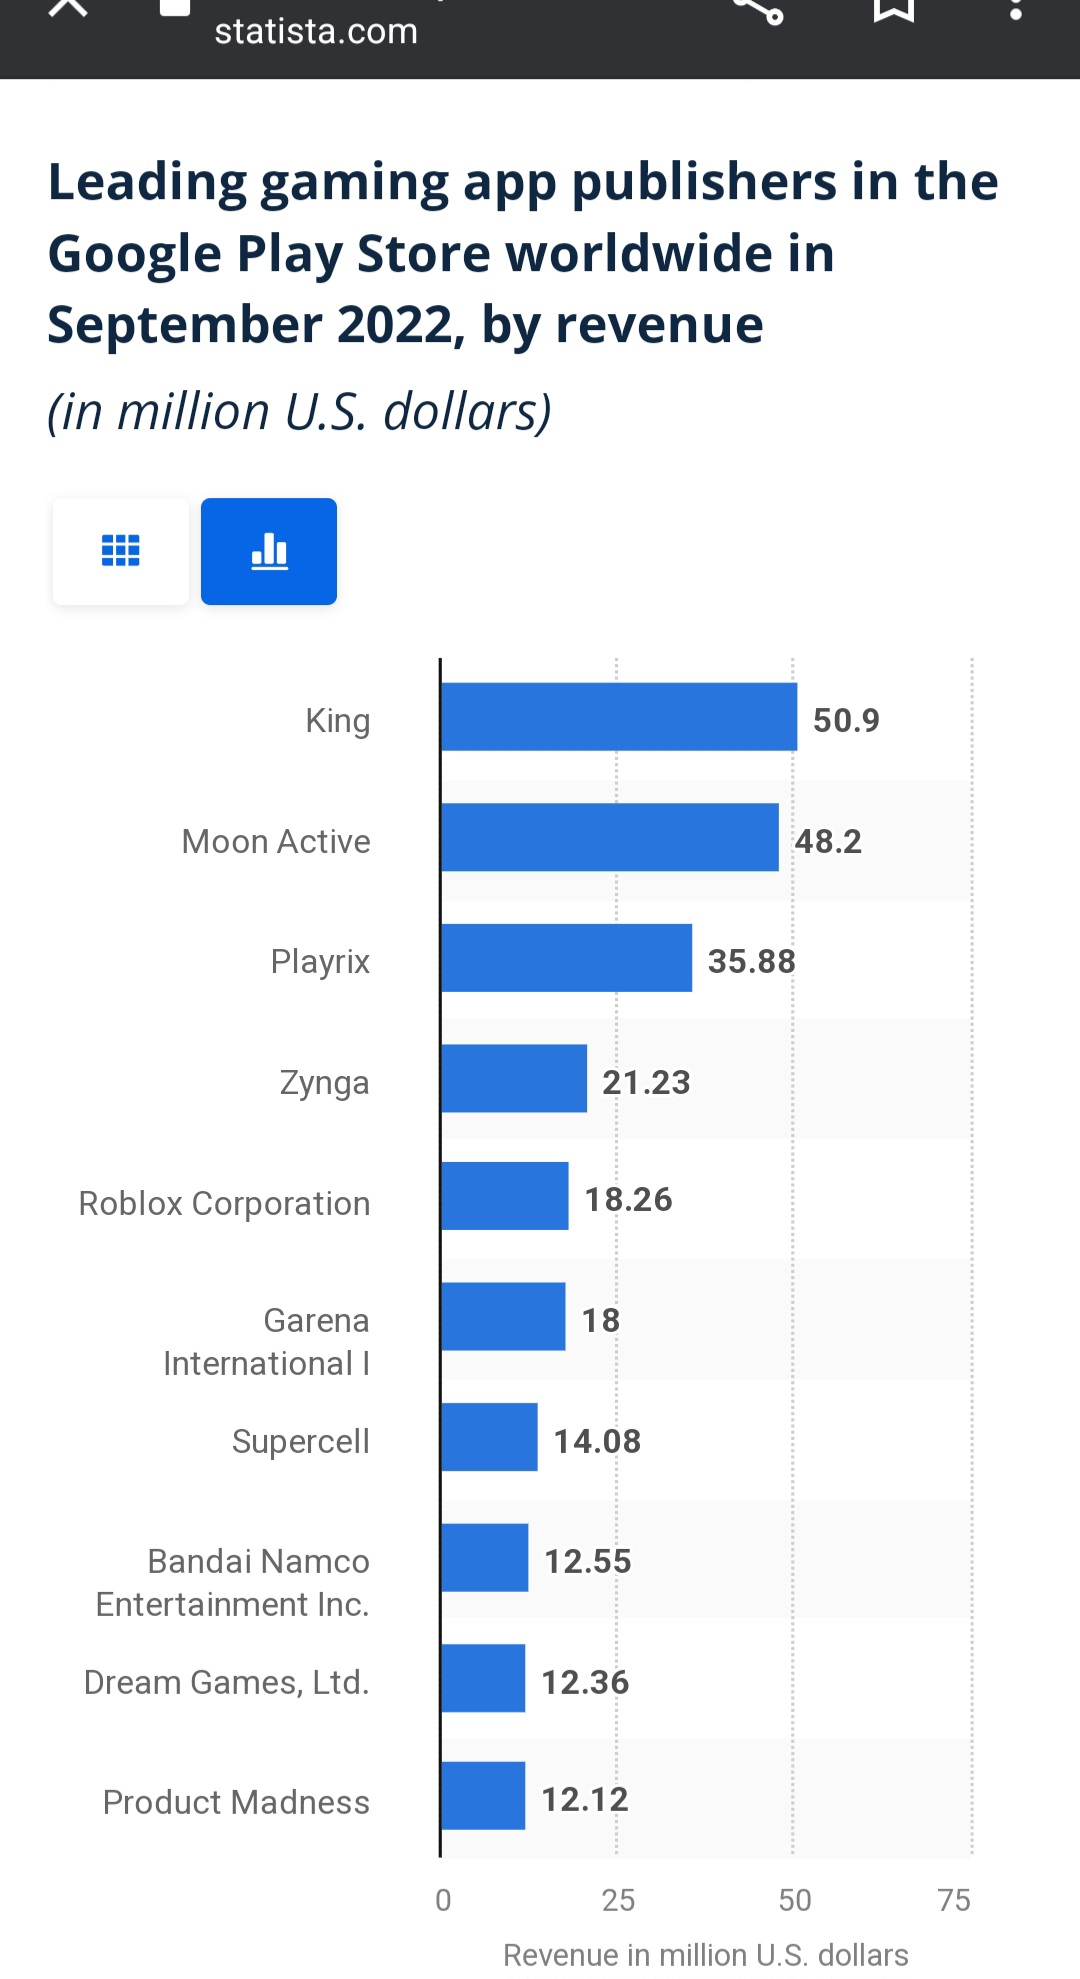Switch to table grid view

tap(121, 551)
